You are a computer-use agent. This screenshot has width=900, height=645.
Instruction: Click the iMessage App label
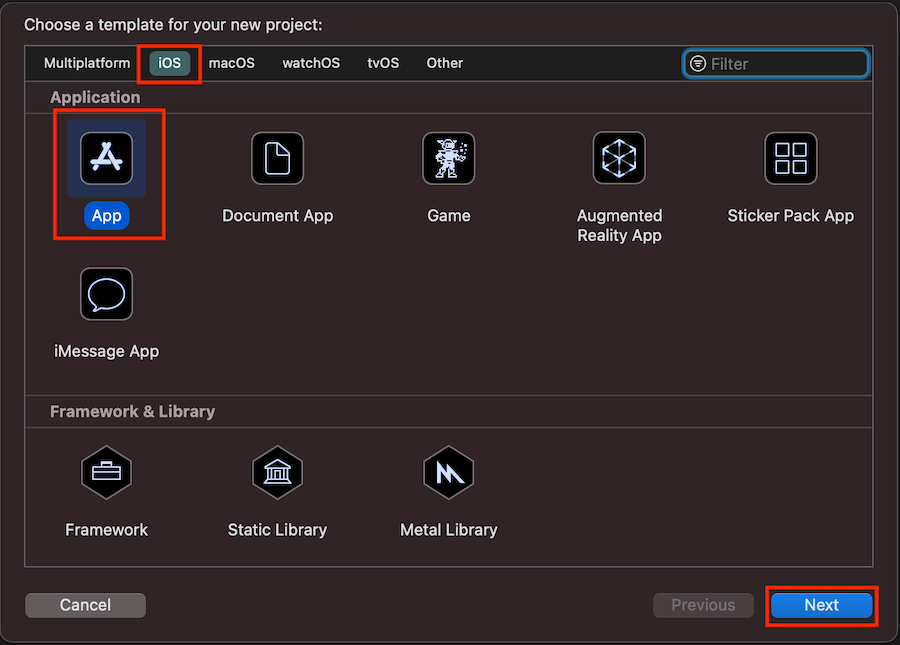tap(106, 351)
